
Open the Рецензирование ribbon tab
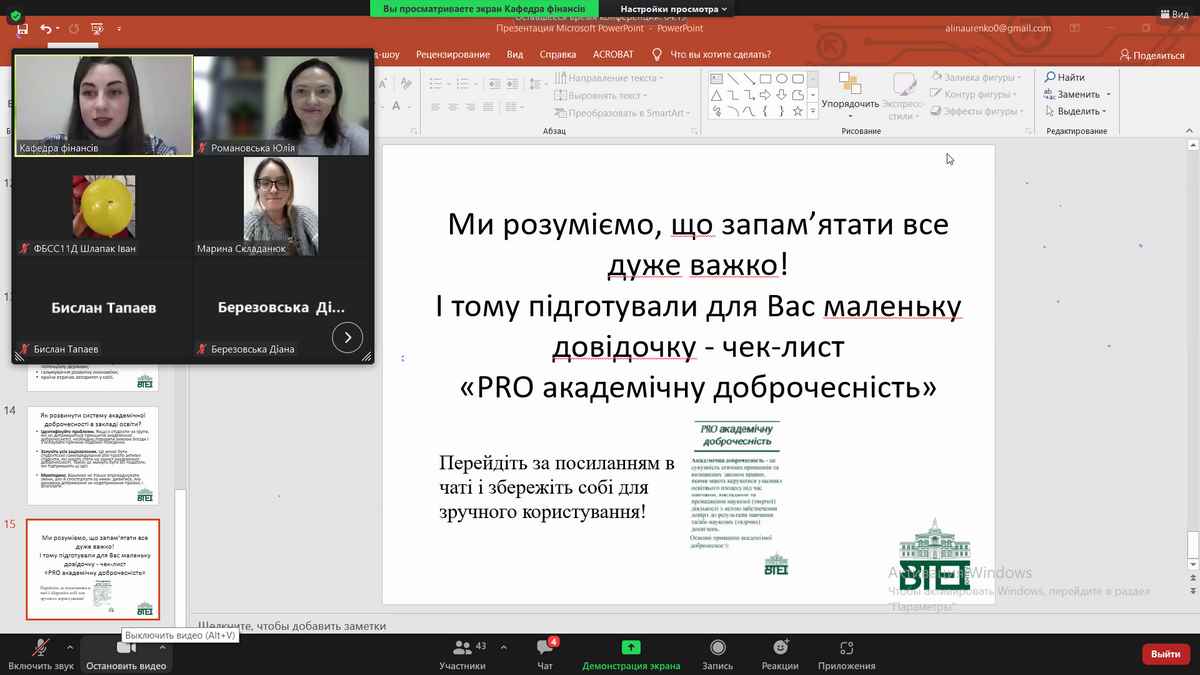tap(454, 54)
